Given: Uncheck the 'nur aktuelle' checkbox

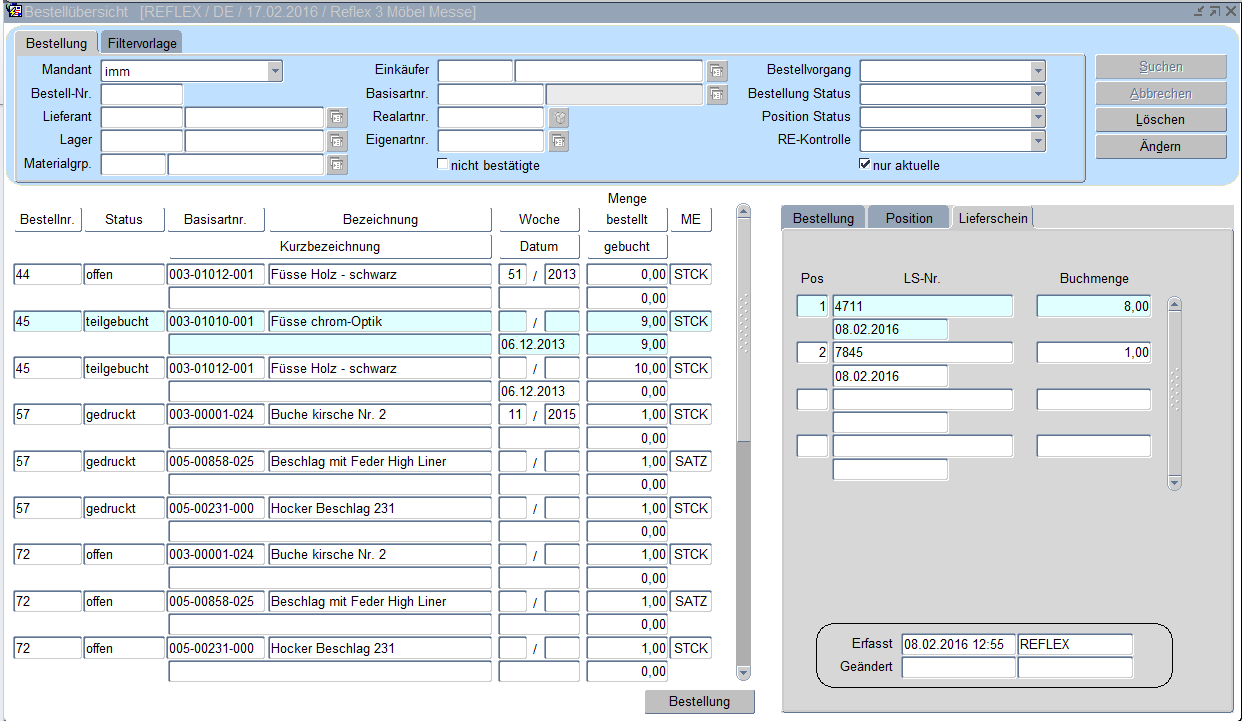Looking at the screenshot, I should click(865, 165).
